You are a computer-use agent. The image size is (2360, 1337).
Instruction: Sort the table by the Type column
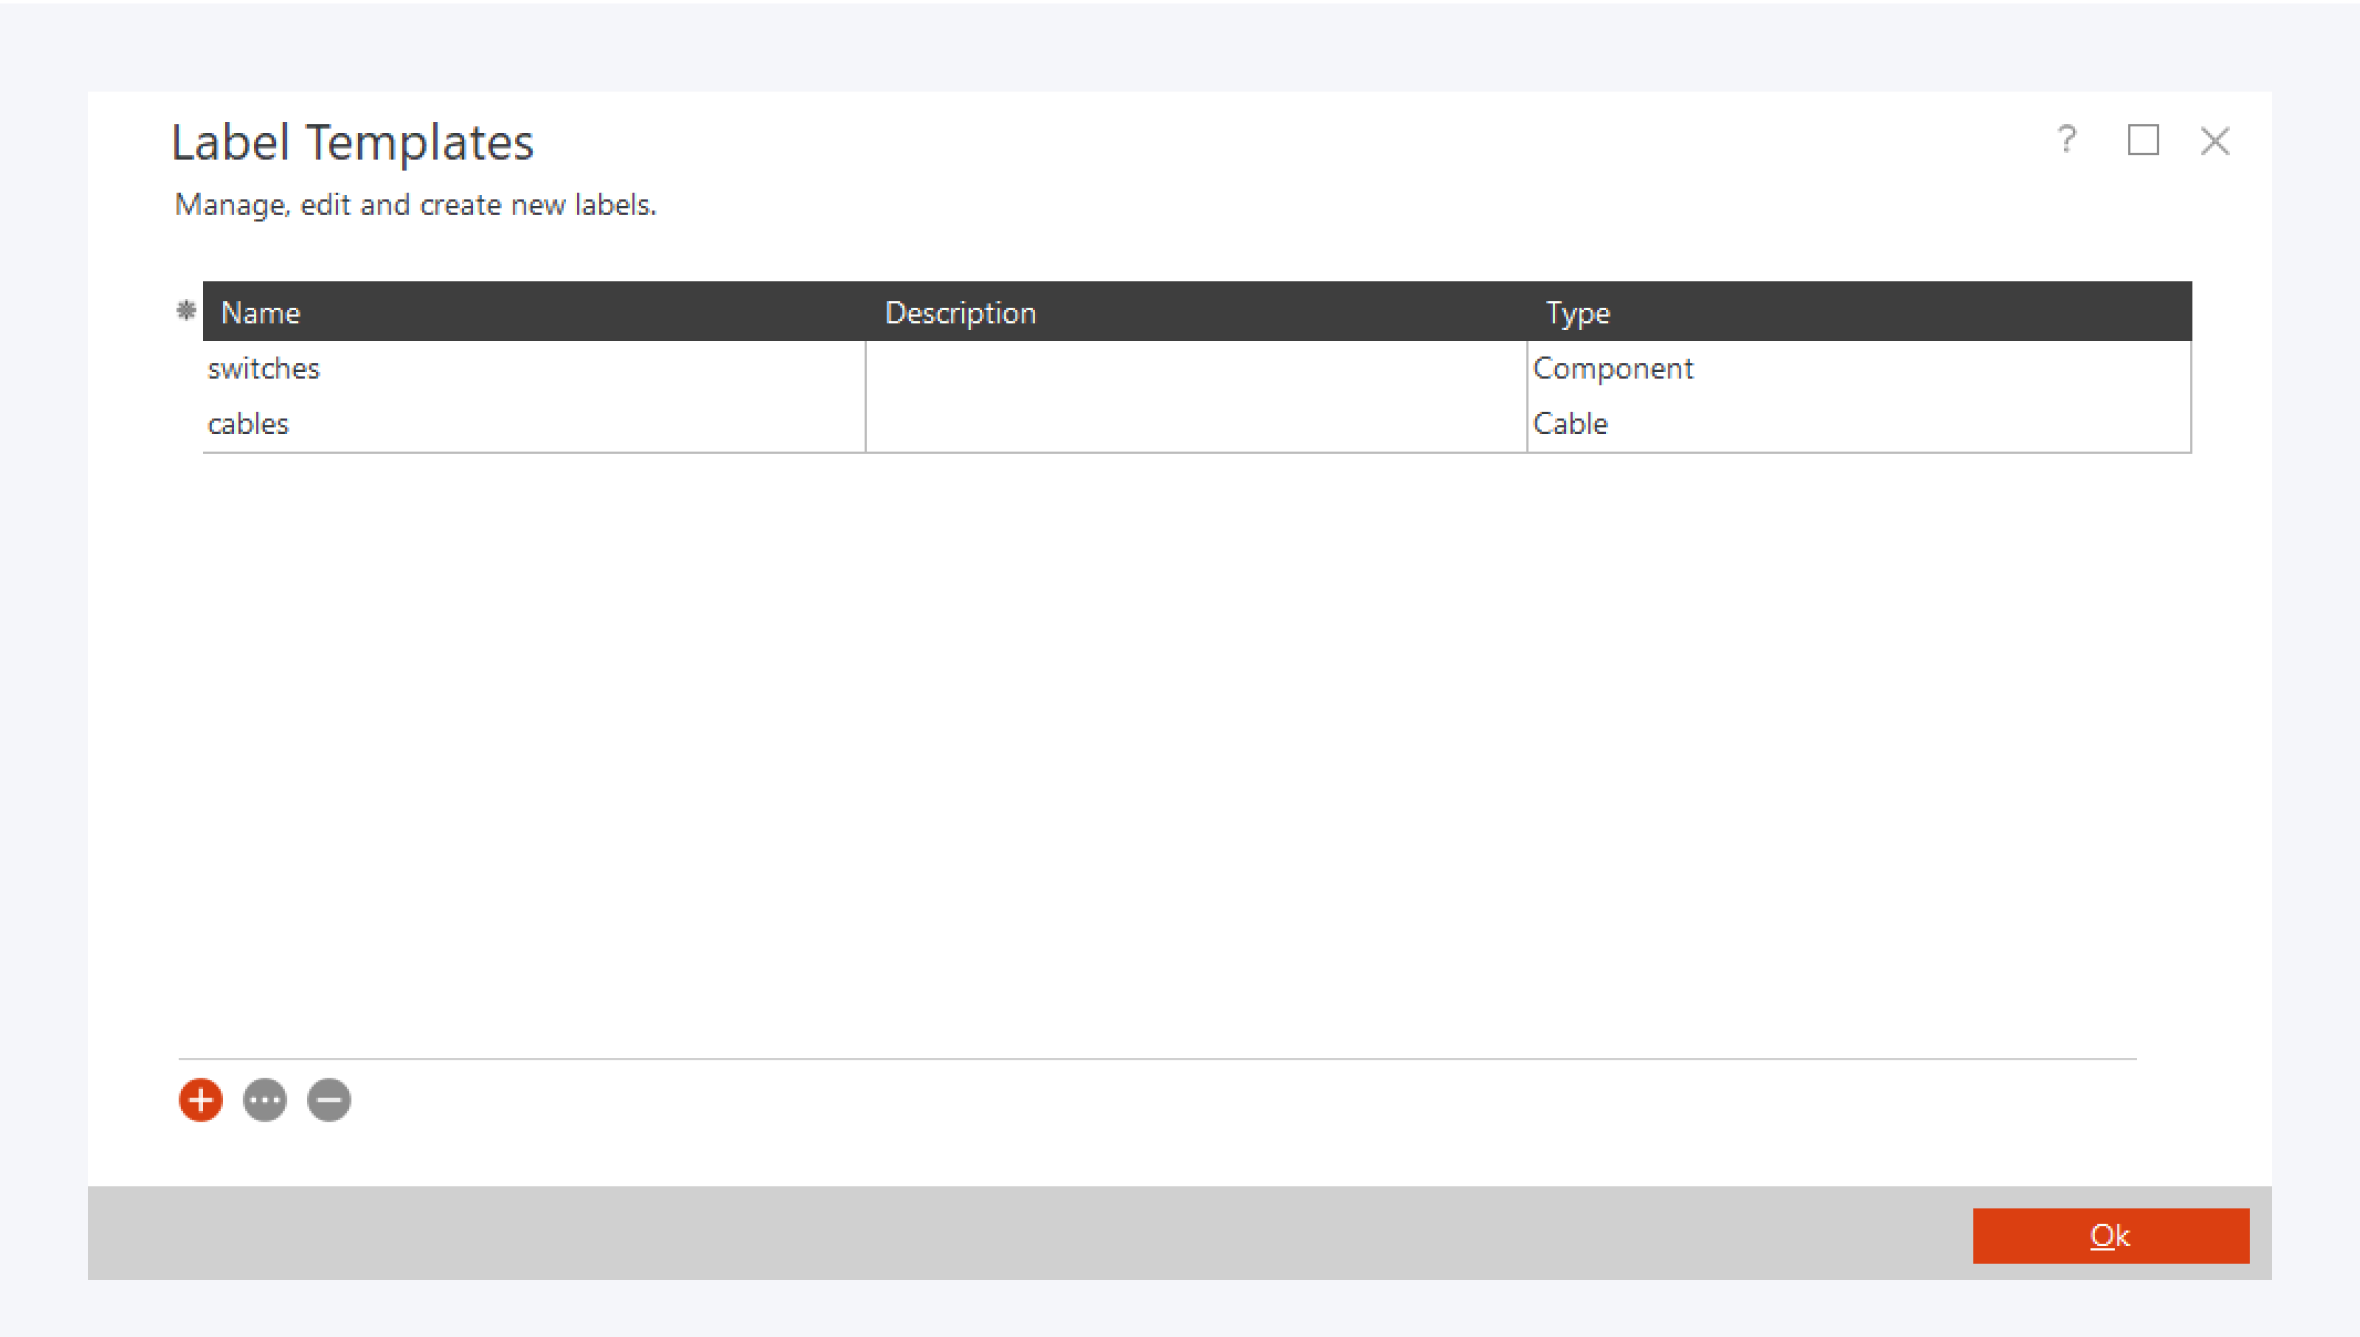(1577, 312)
